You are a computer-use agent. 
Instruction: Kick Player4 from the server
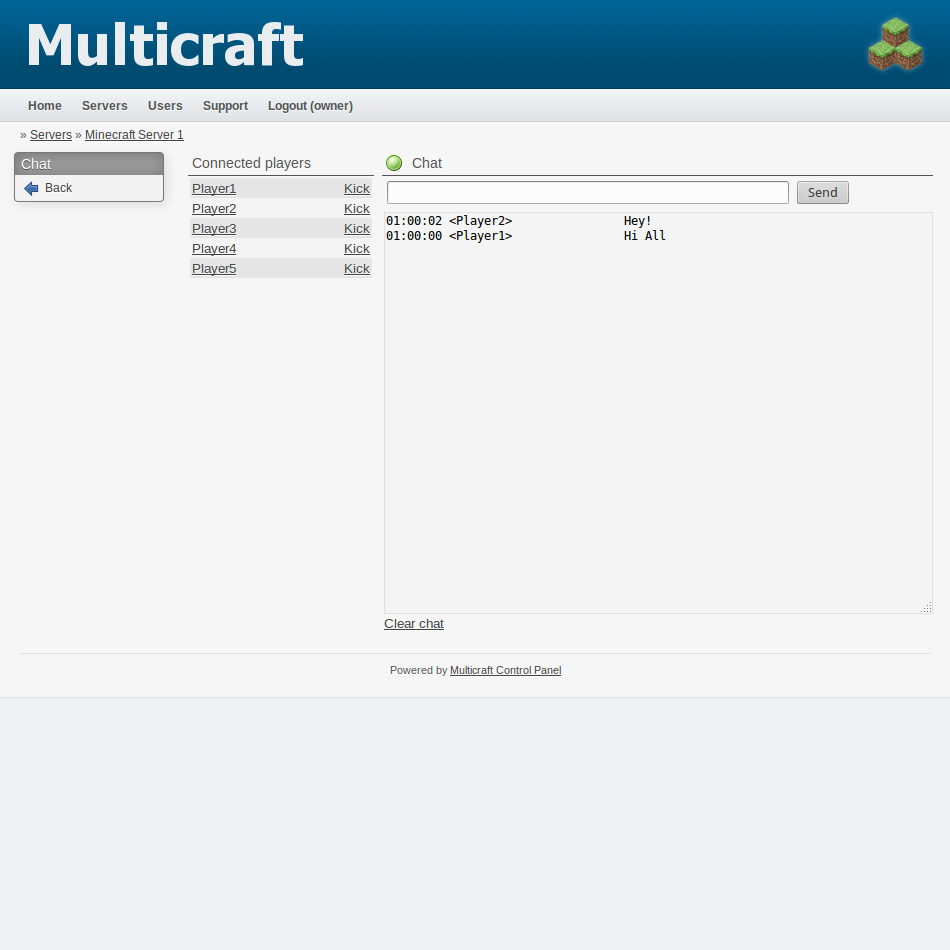(x=357, y=248)
